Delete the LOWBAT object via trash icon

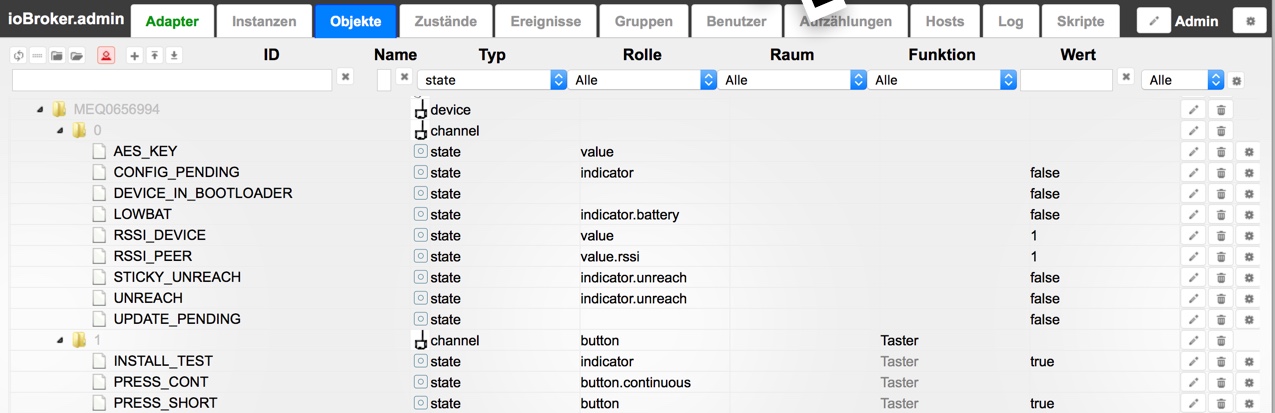pos(1221,215)
